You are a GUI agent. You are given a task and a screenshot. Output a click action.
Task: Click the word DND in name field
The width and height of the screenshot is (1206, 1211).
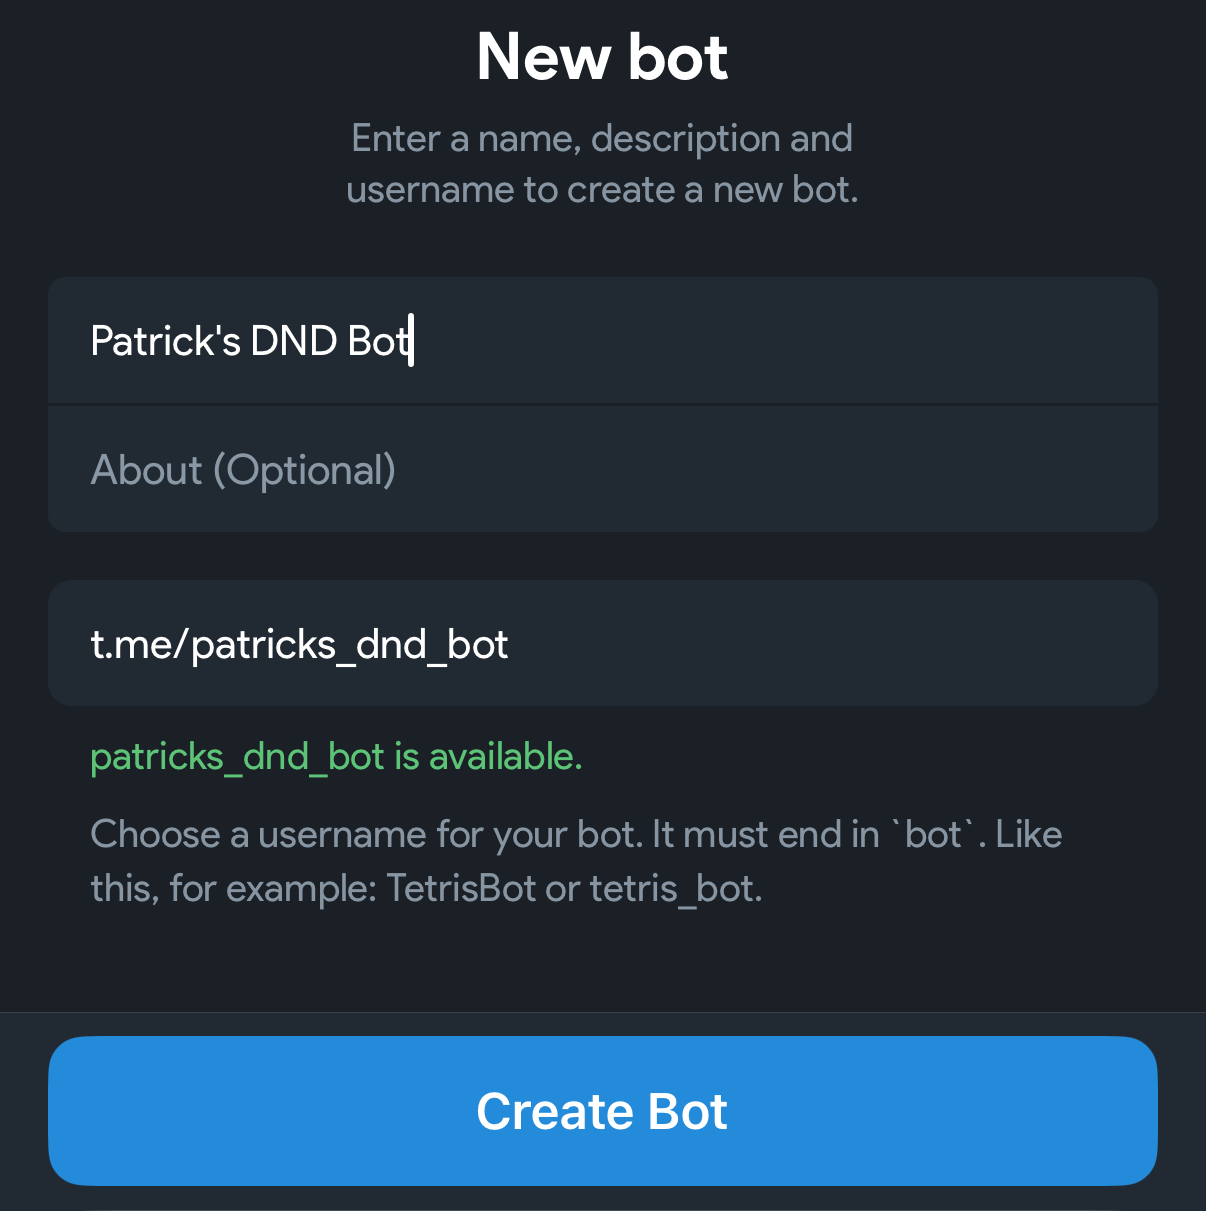coord(293,341)
